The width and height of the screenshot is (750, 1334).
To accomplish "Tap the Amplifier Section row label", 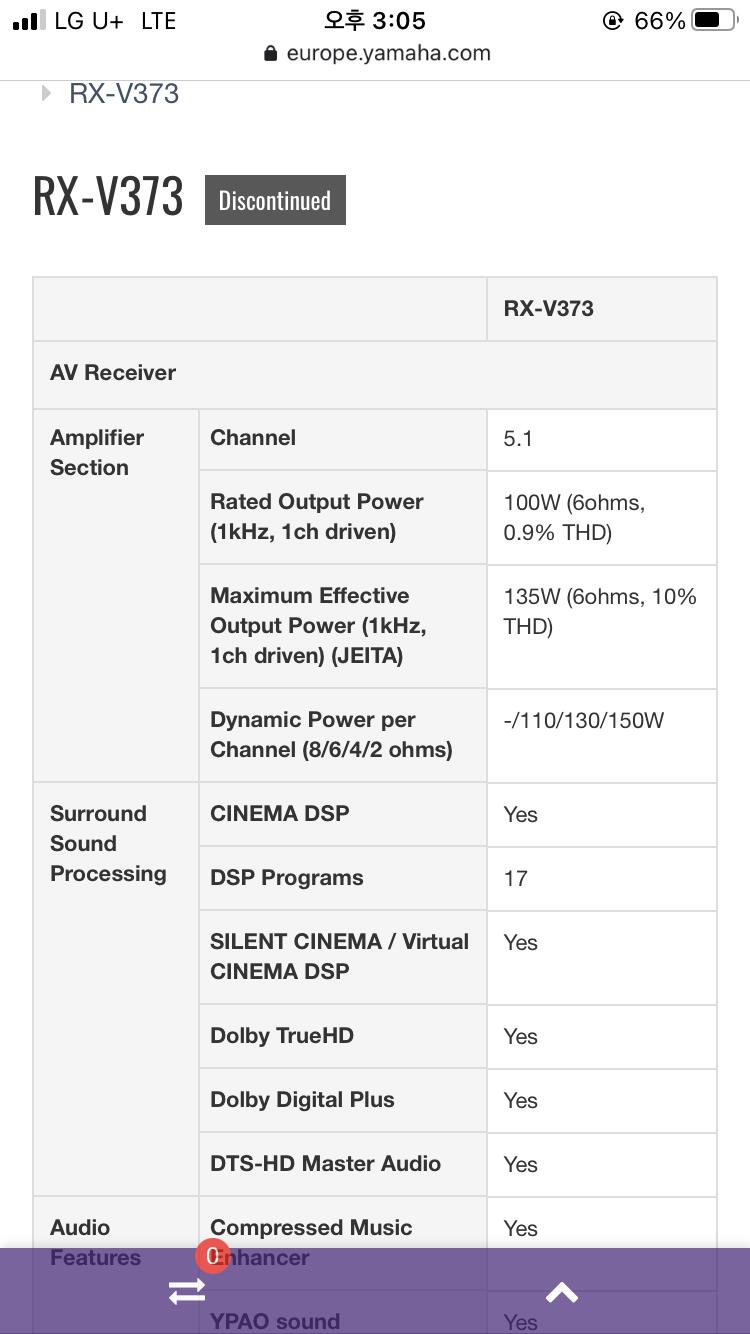I will tap(97, 453).
